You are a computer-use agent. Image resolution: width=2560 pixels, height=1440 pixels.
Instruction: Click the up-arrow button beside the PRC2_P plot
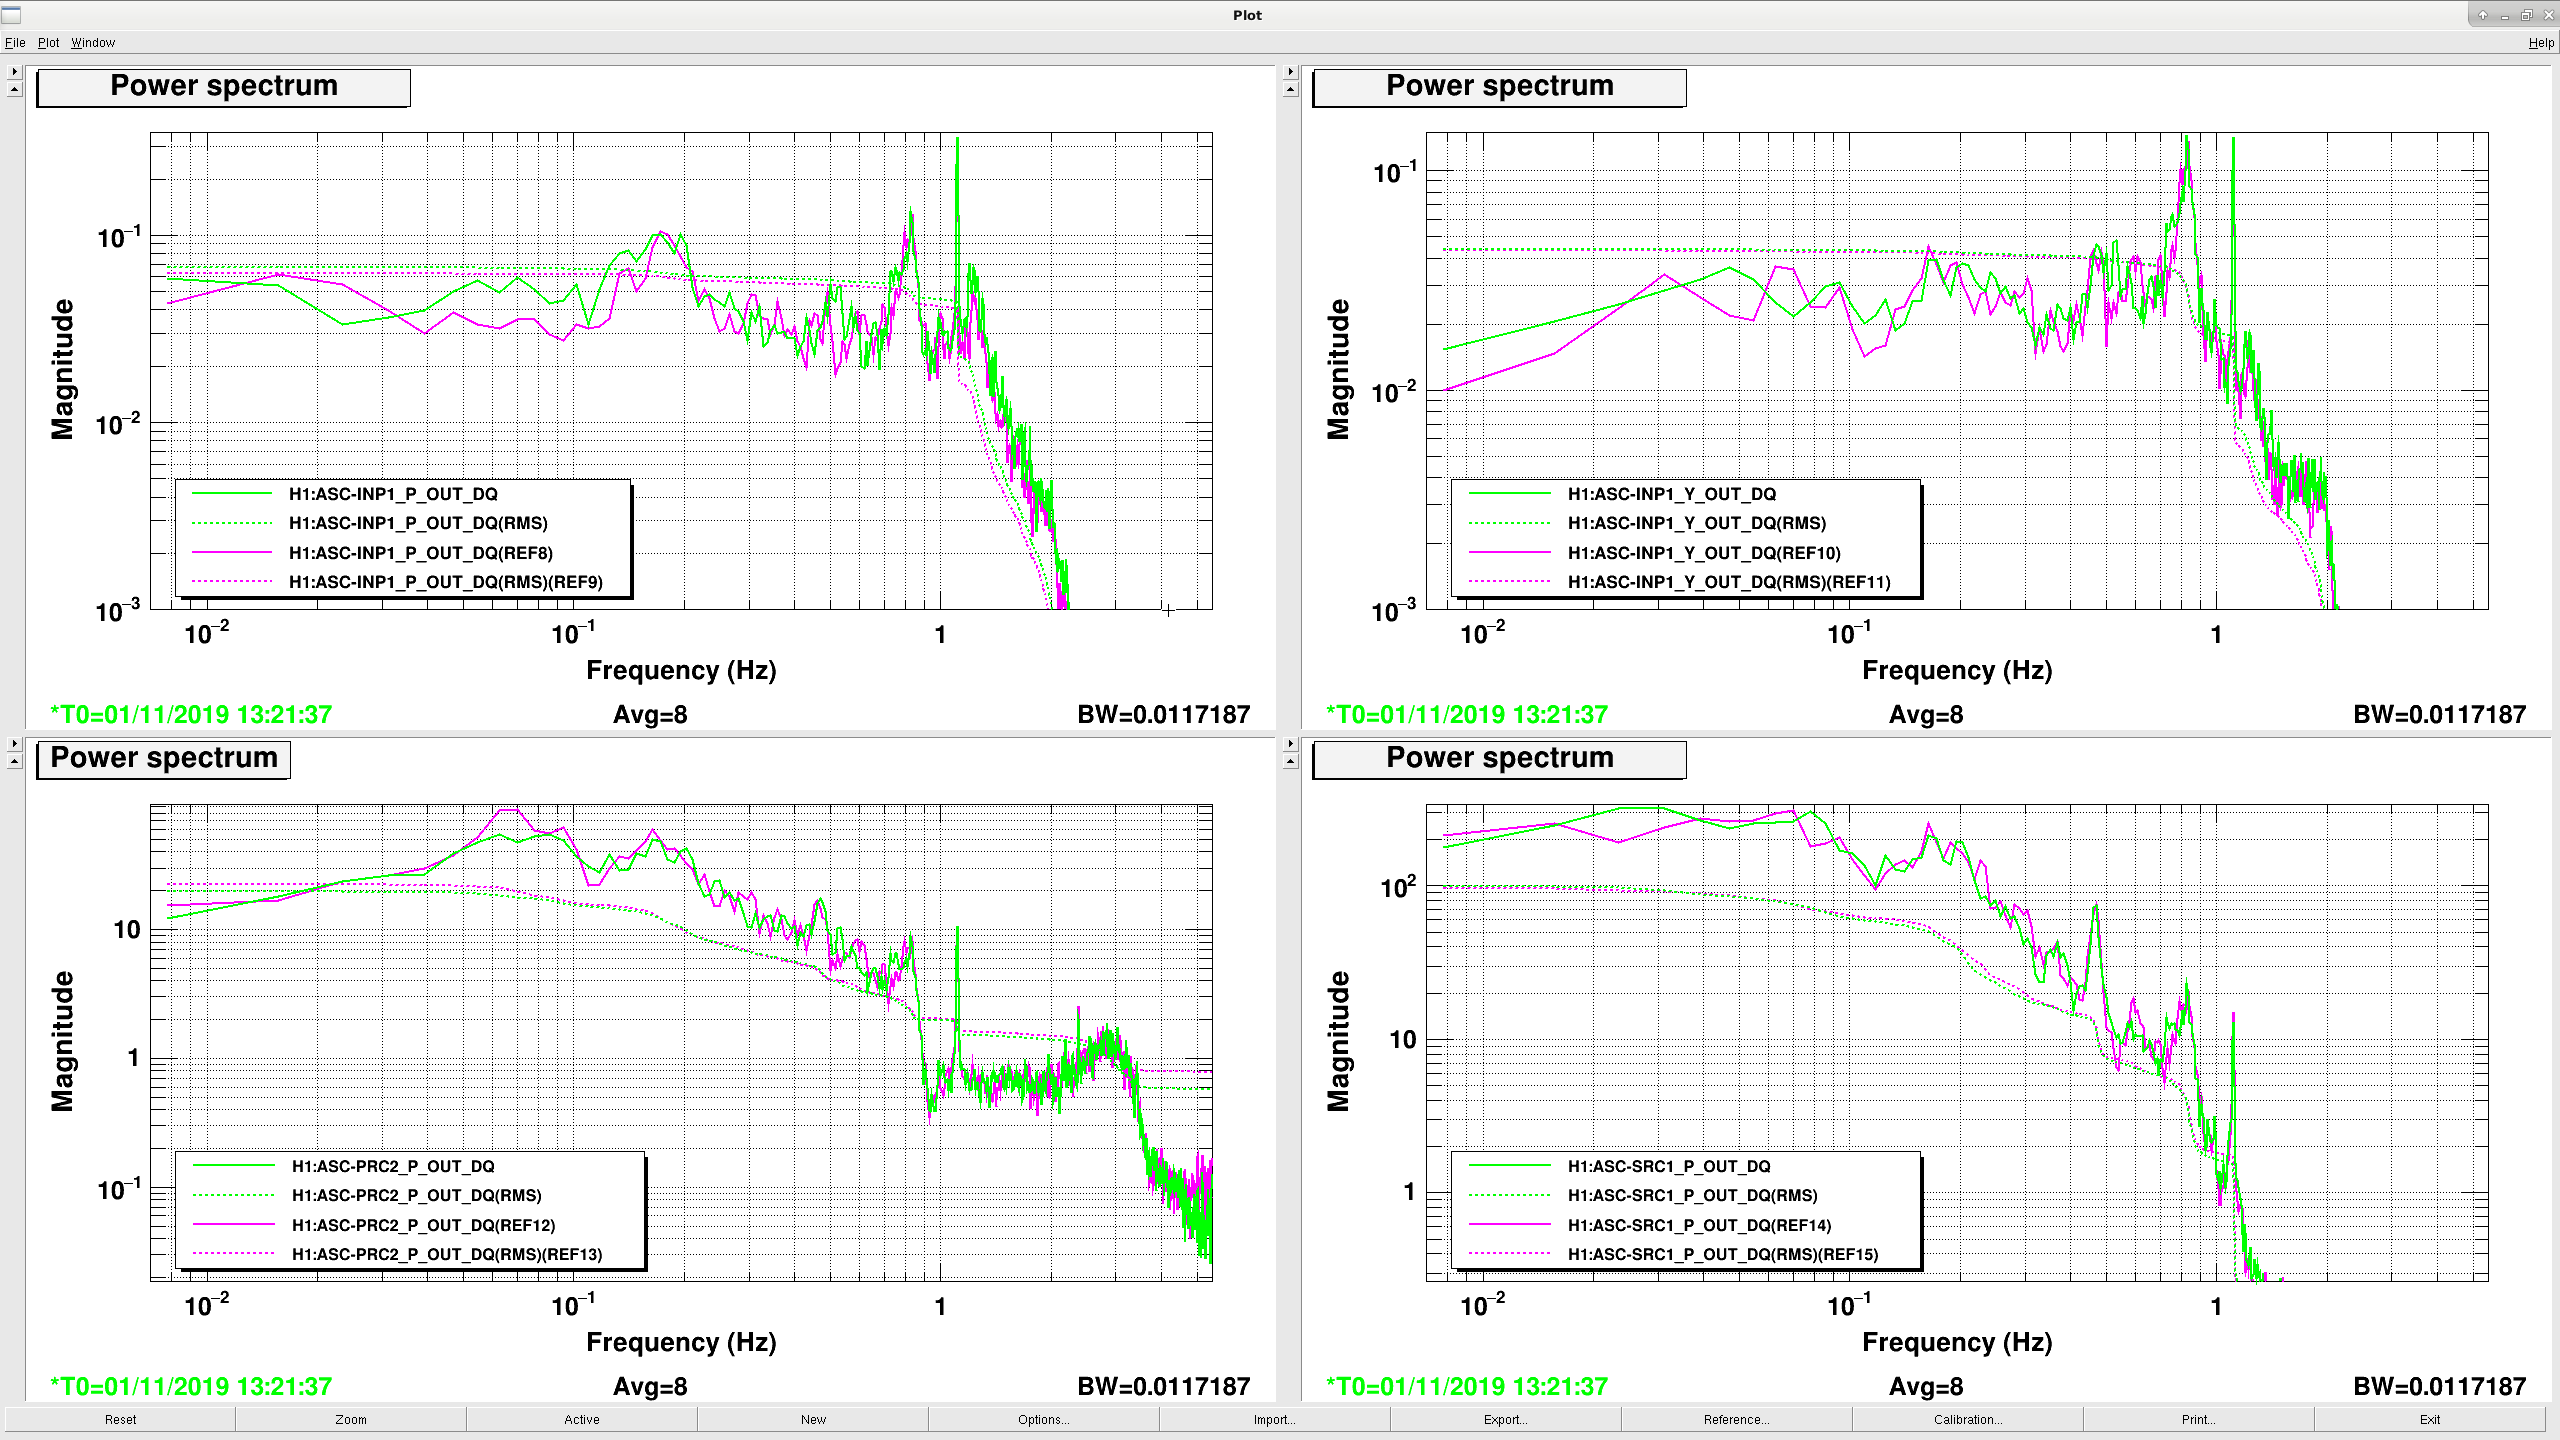point(14,762)
